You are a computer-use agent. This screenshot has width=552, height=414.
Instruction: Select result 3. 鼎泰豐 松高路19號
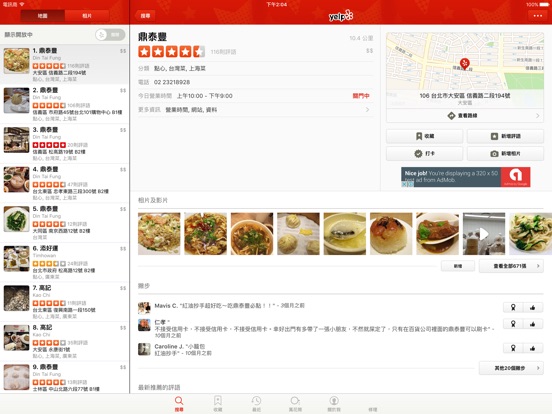[x=64, y=144]
